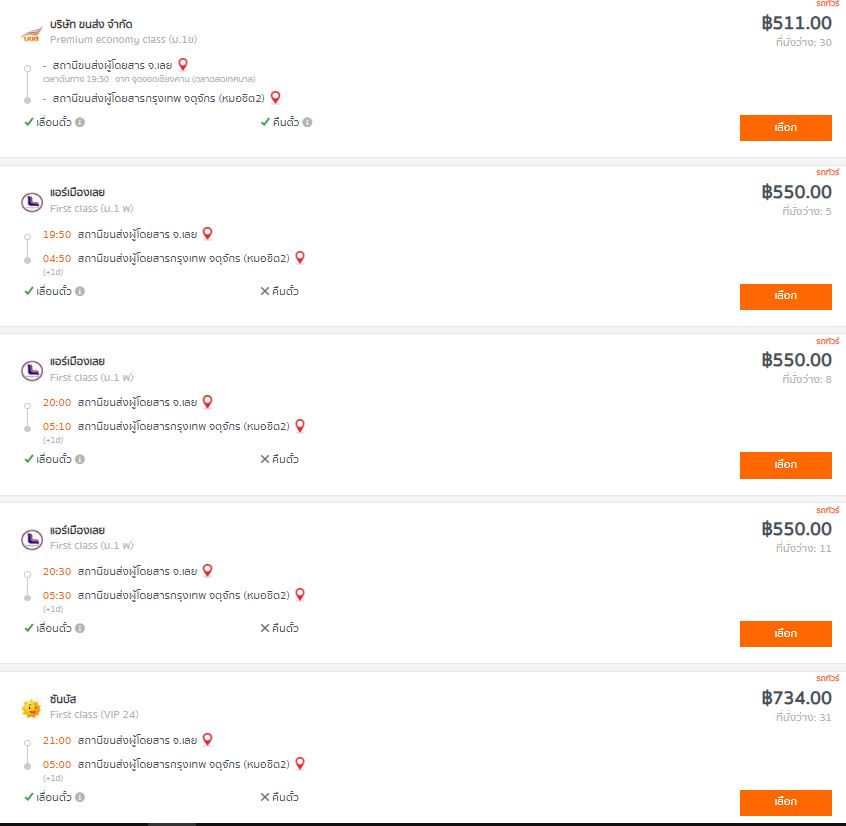Screen dimensions: 846x826
Task: Click the Sunbus sun logo
Action: tap(31, 708)
